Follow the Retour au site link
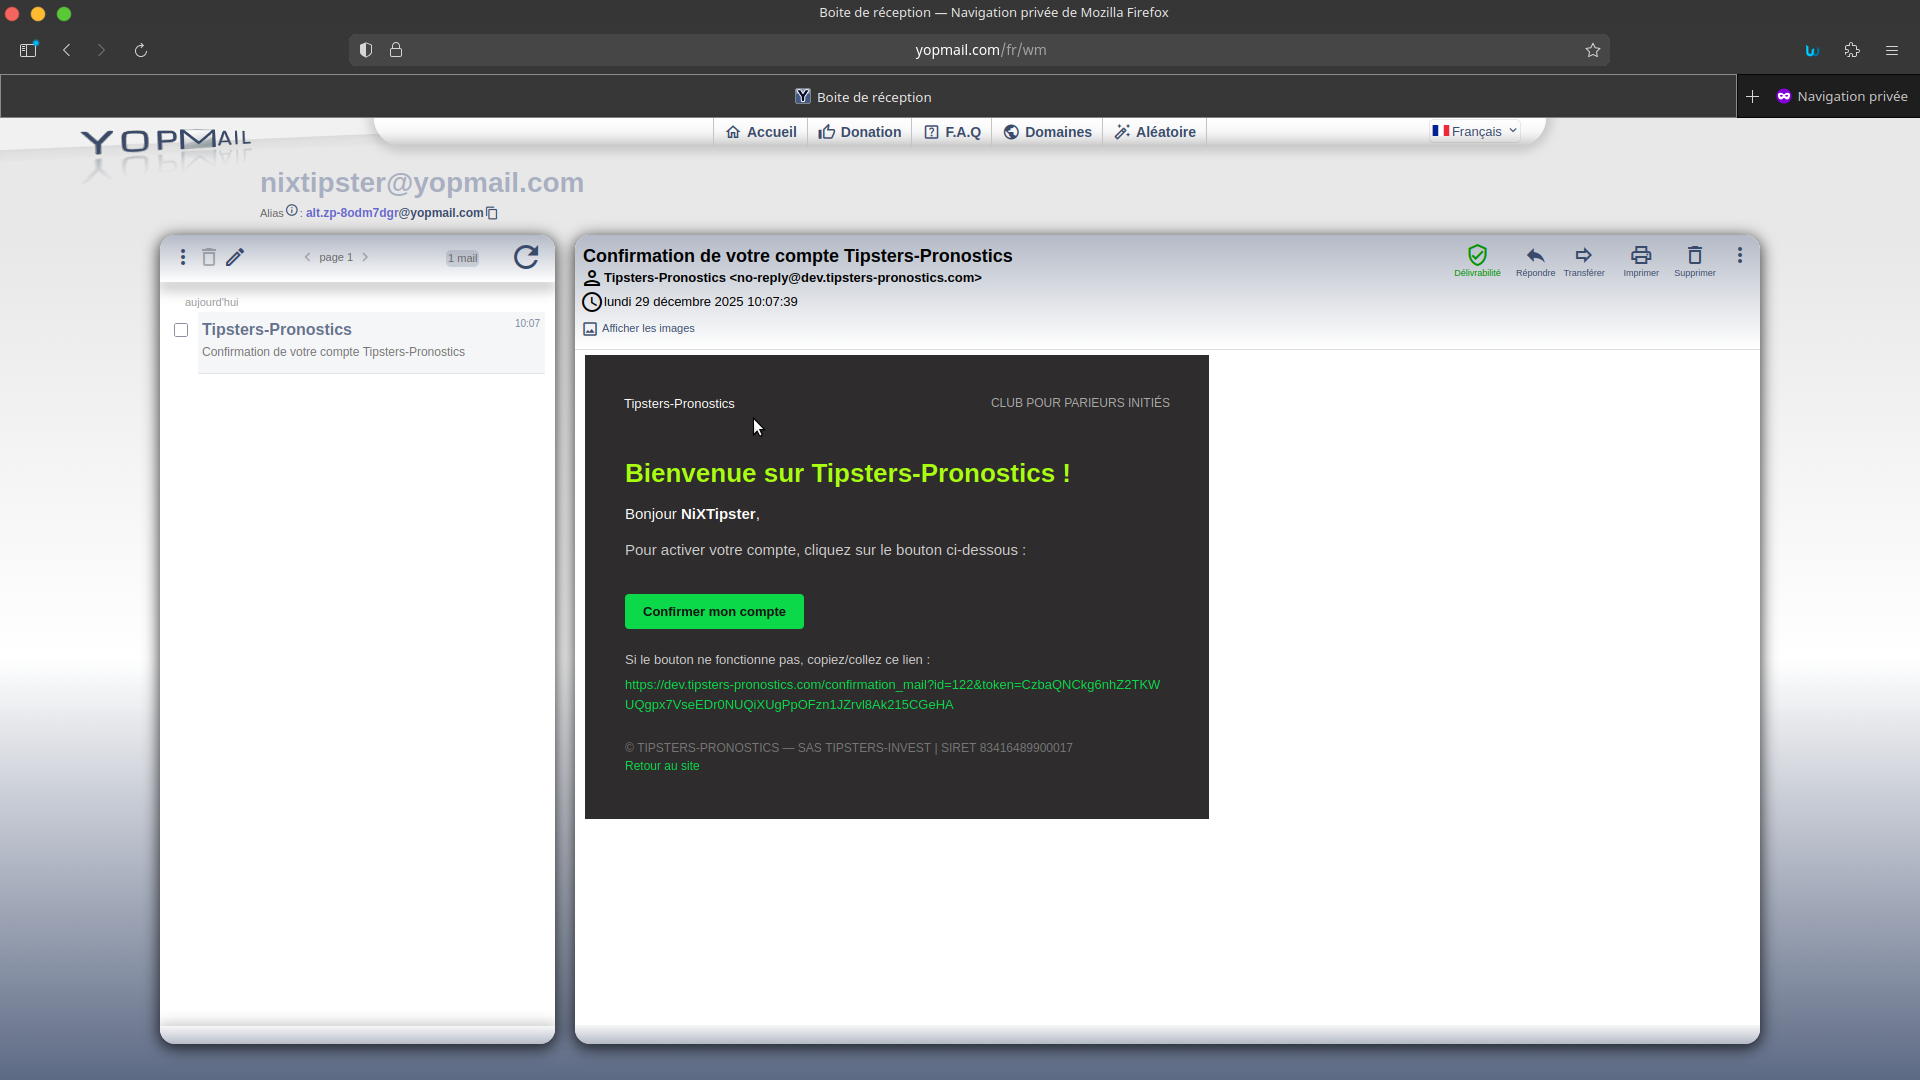1920x1080 pixels. coord(661,765)
